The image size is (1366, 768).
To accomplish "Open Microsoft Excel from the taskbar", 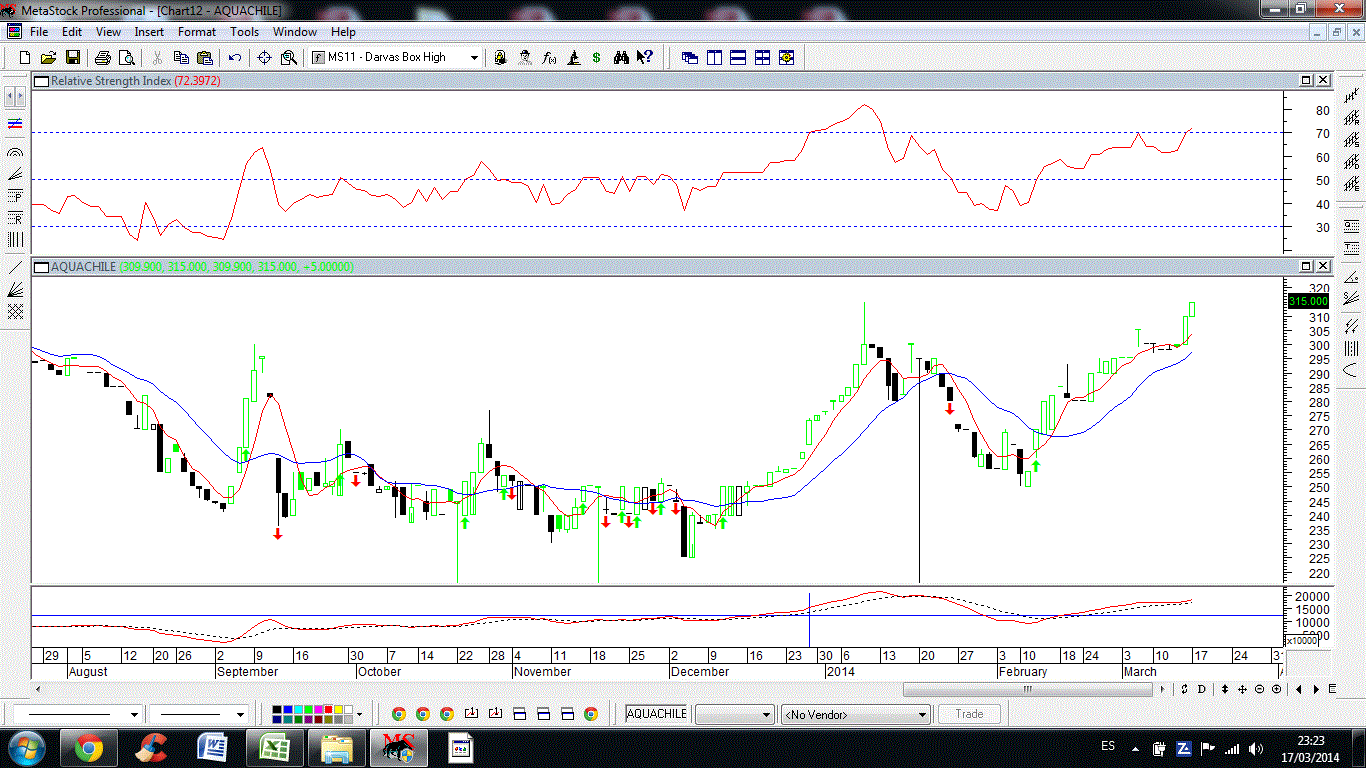I will (x=275, y=747).
